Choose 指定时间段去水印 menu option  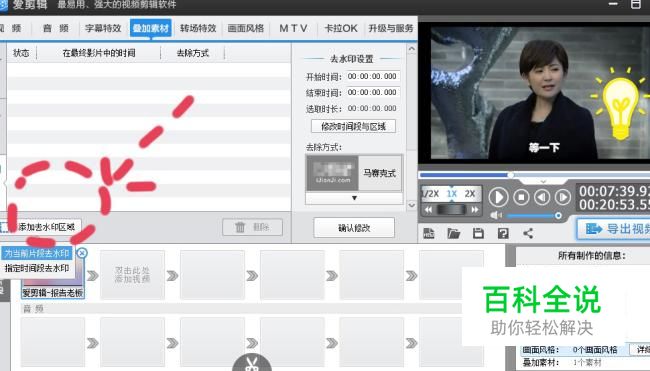coord(37,268)
